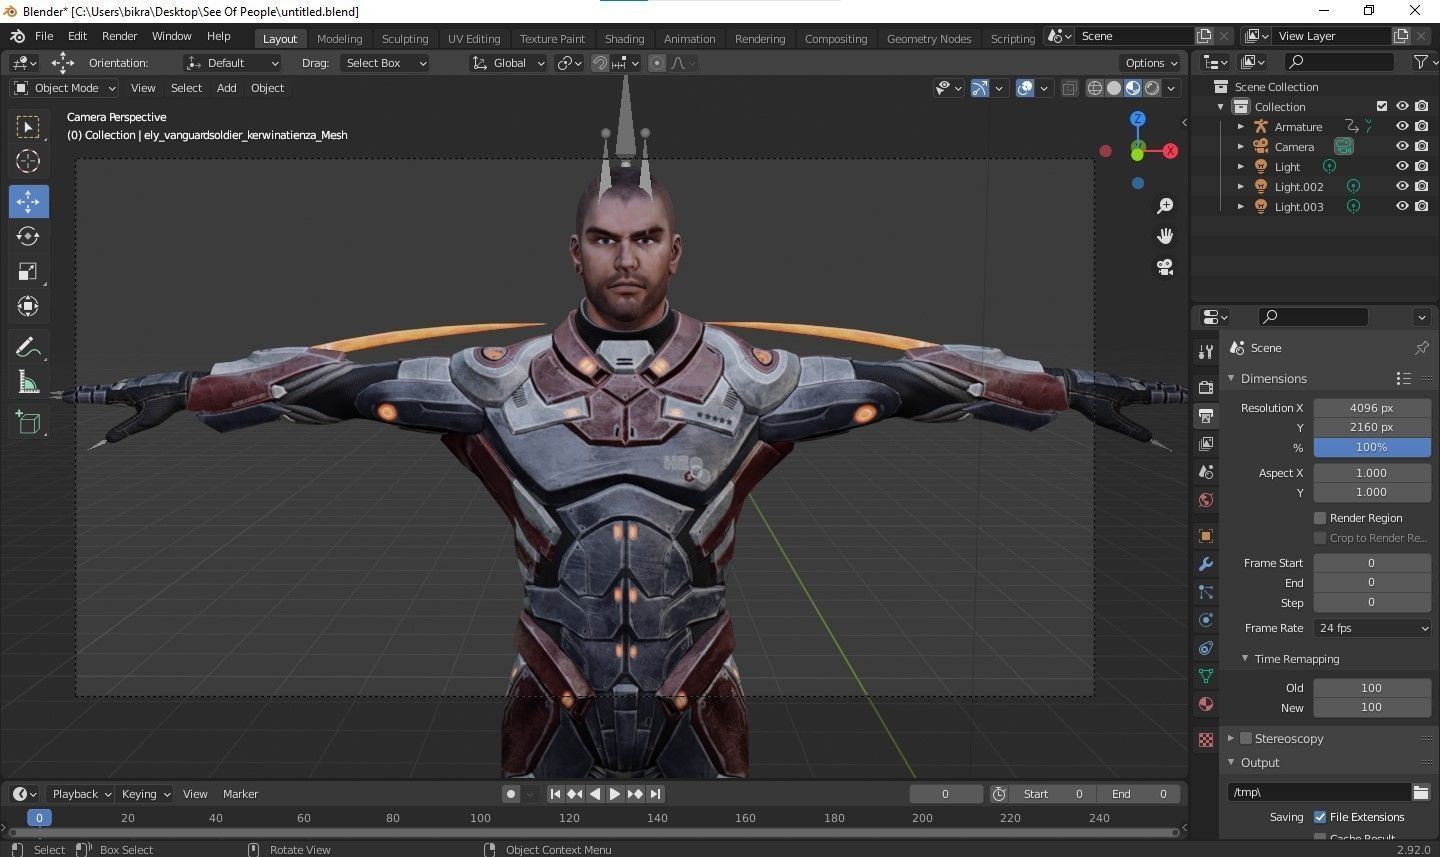The width and height of the screenshot is (1440, 857).
Task: Open the Playback dropdown in timeline
Action: pyautogui.click(x=81, y=794)
